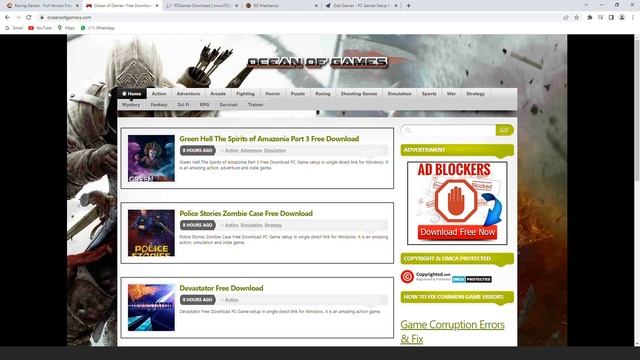Open the Survival category
Viewport: 640px width, 360px height.
(x=228, y=104)
